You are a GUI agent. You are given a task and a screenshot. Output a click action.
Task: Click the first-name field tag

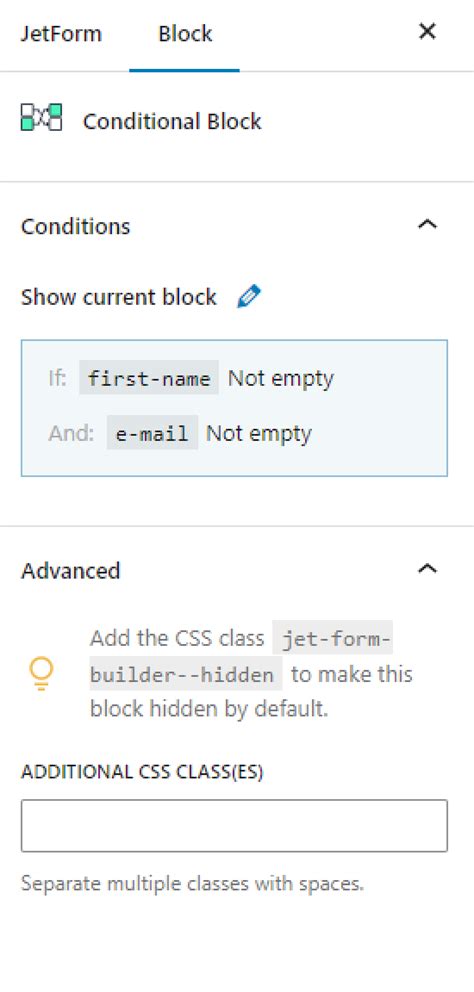(149, 378)
